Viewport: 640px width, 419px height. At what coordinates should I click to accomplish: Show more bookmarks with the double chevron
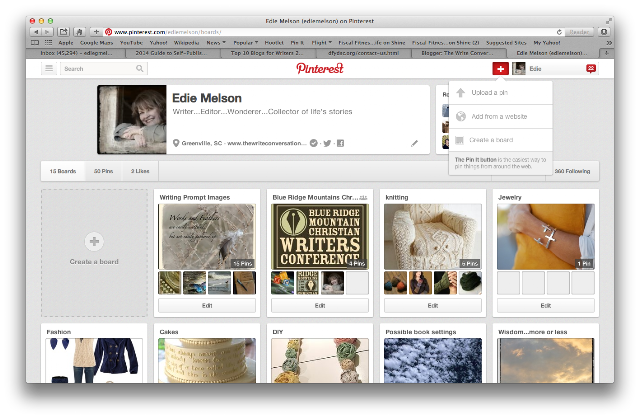pos(609,42)
